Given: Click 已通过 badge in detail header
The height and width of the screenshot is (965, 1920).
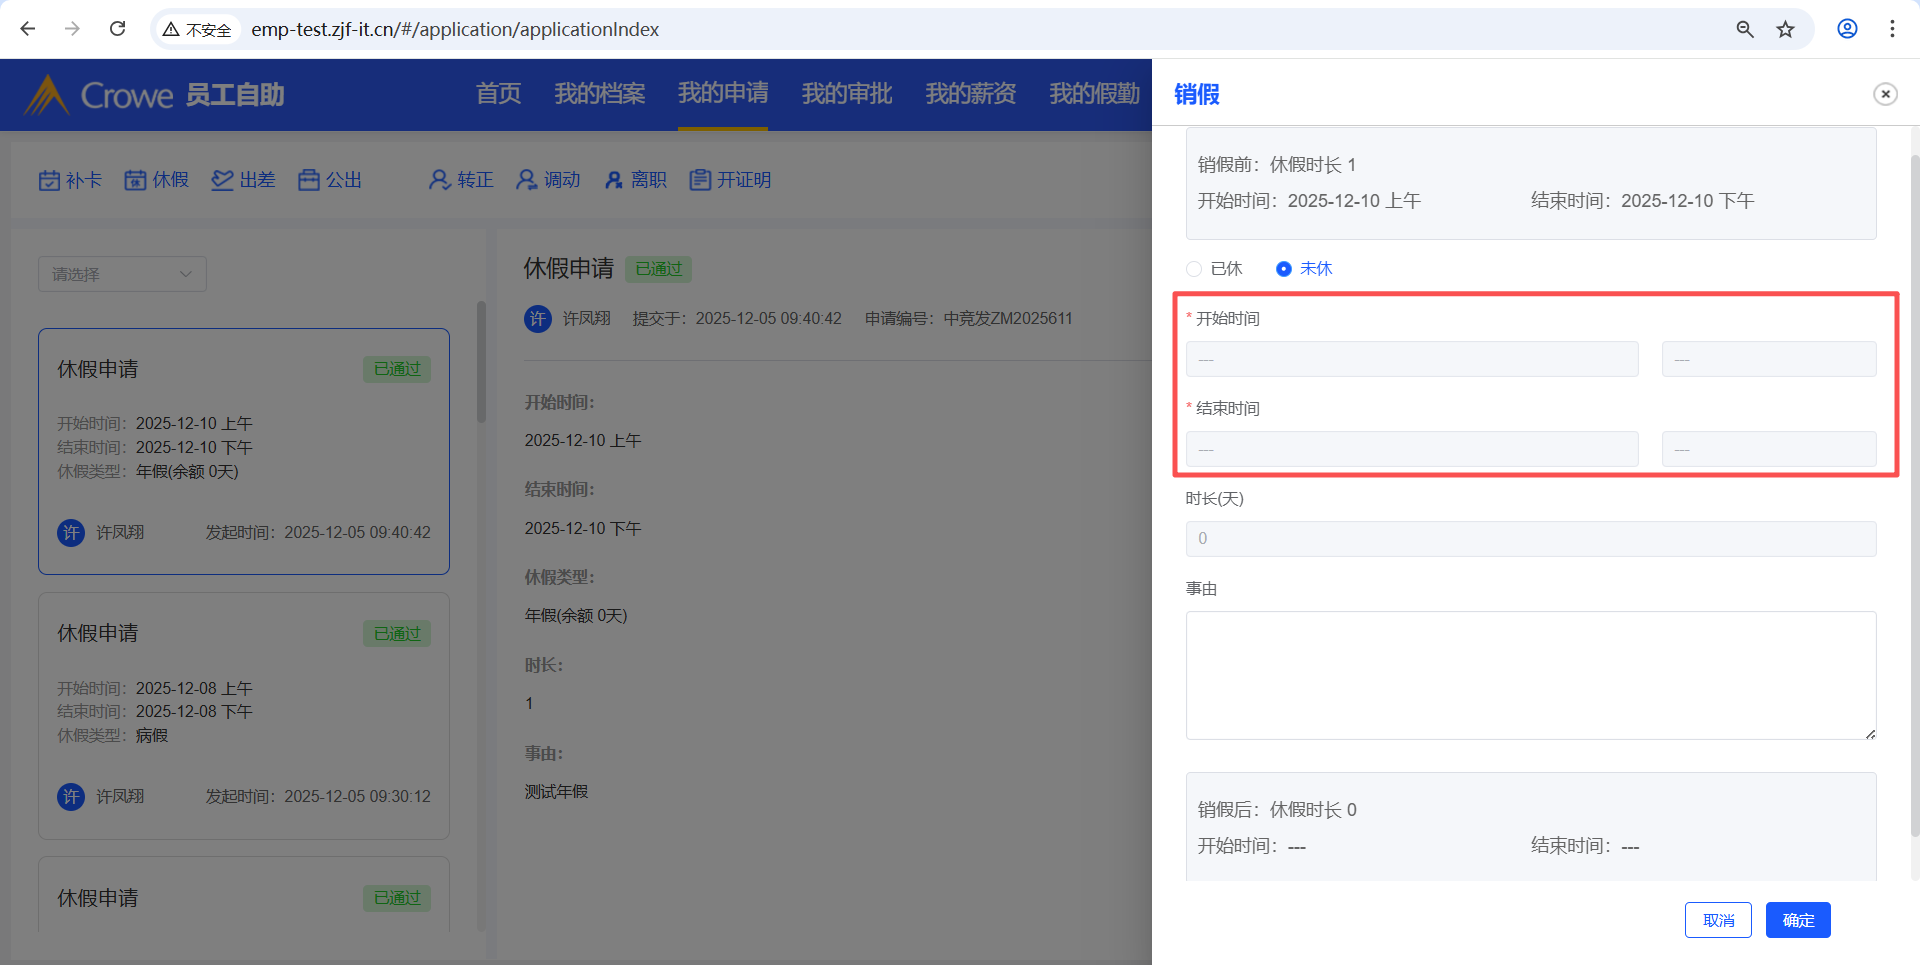Looking at the screenshot, I should click(x=659, y=269).
